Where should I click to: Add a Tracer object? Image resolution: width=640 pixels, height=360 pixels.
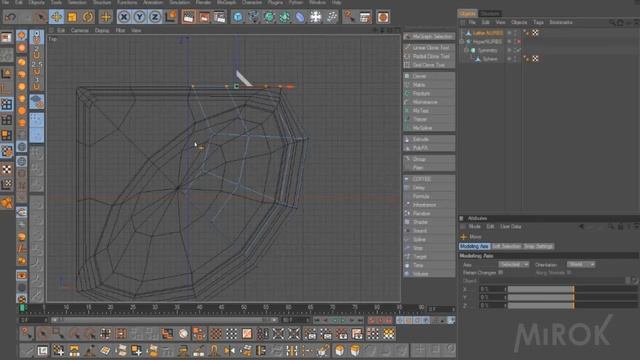point(429,119)
